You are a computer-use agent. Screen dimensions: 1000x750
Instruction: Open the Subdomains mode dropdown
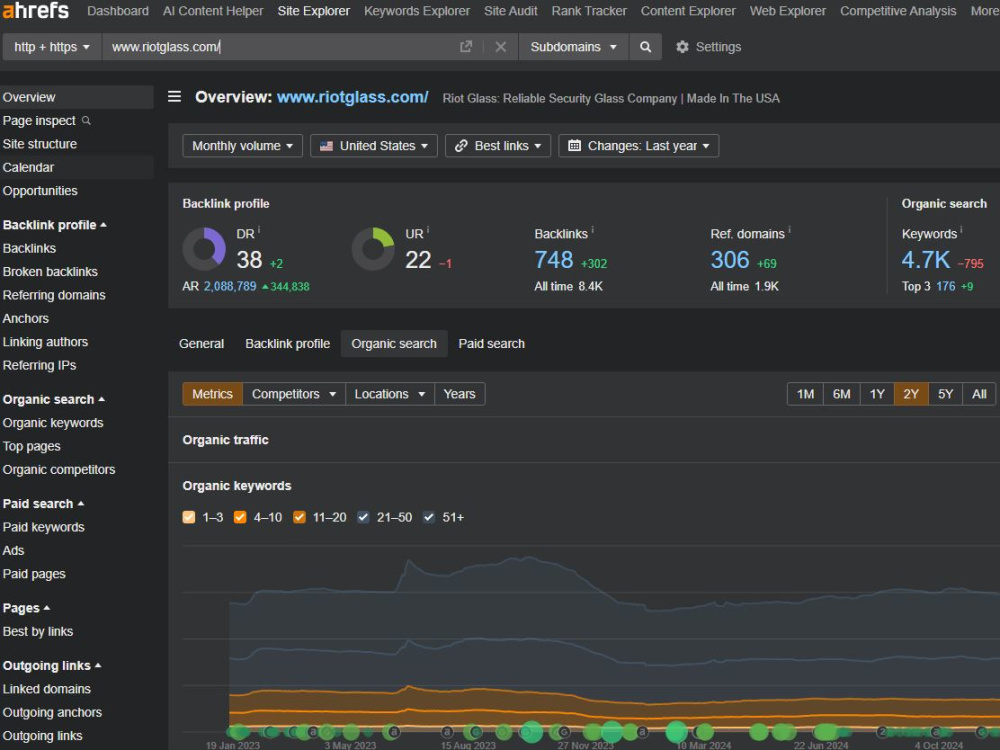pyautogui.click(x=573, y=47)
